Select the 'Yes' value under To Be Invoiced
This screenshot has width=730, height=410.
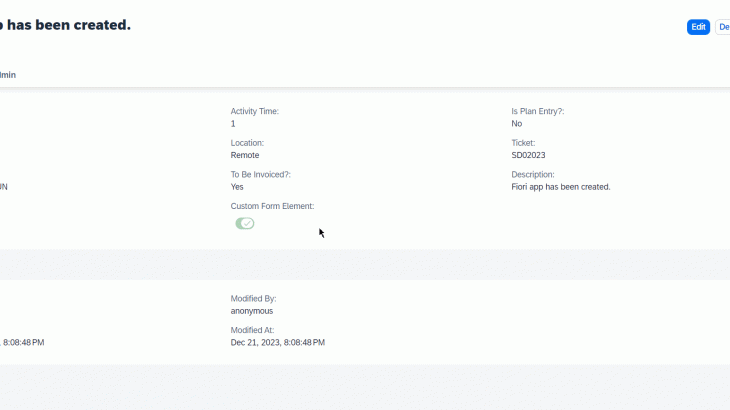237,187
